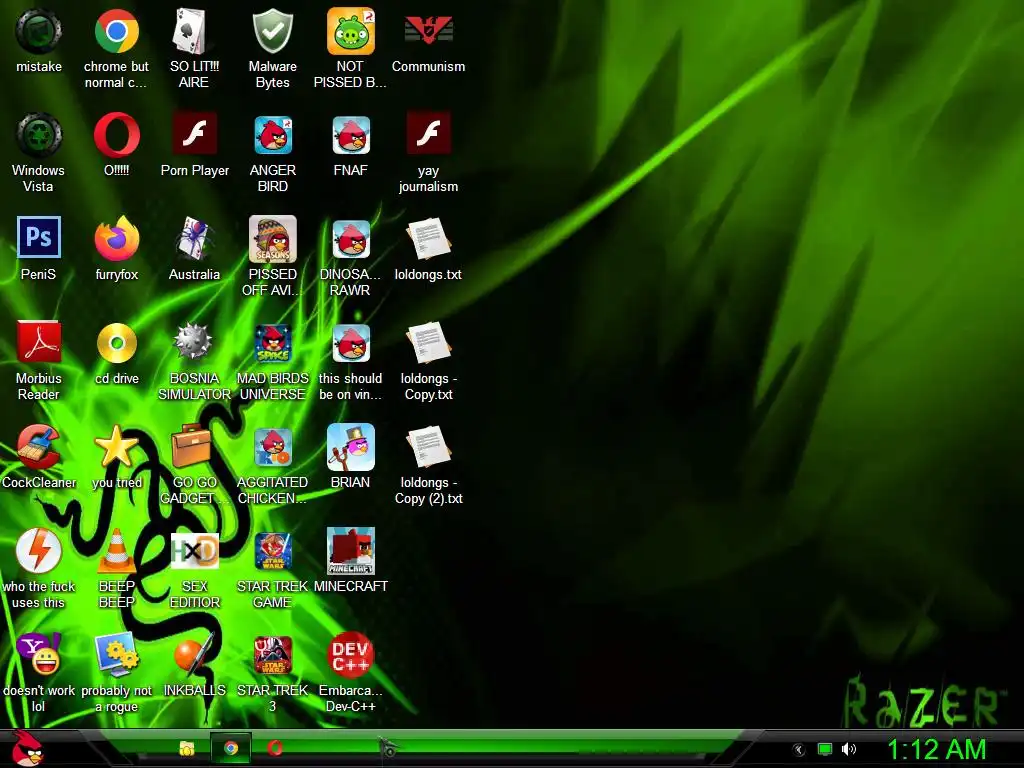Select the "doesn't work lol" Yahoo icon
Image resolution: width=1024 pixels, height=768 pixels.
point(39,654)
